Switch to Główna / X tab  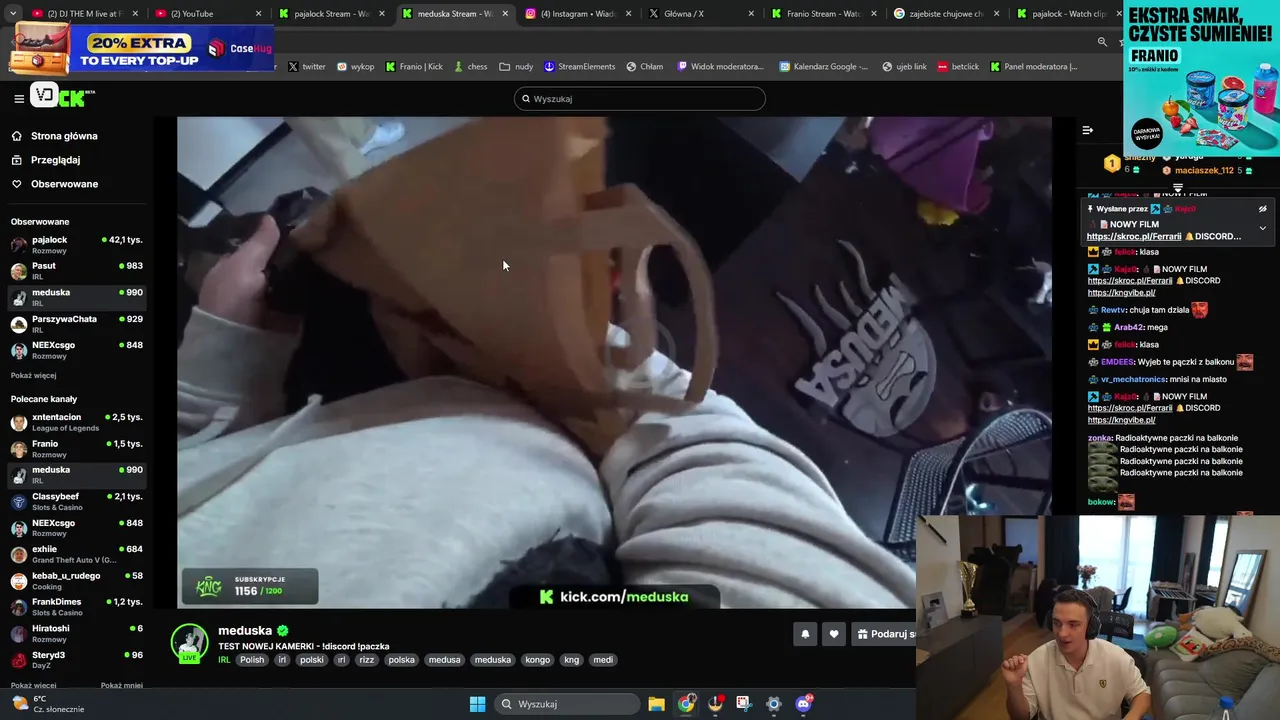point(702,14)
